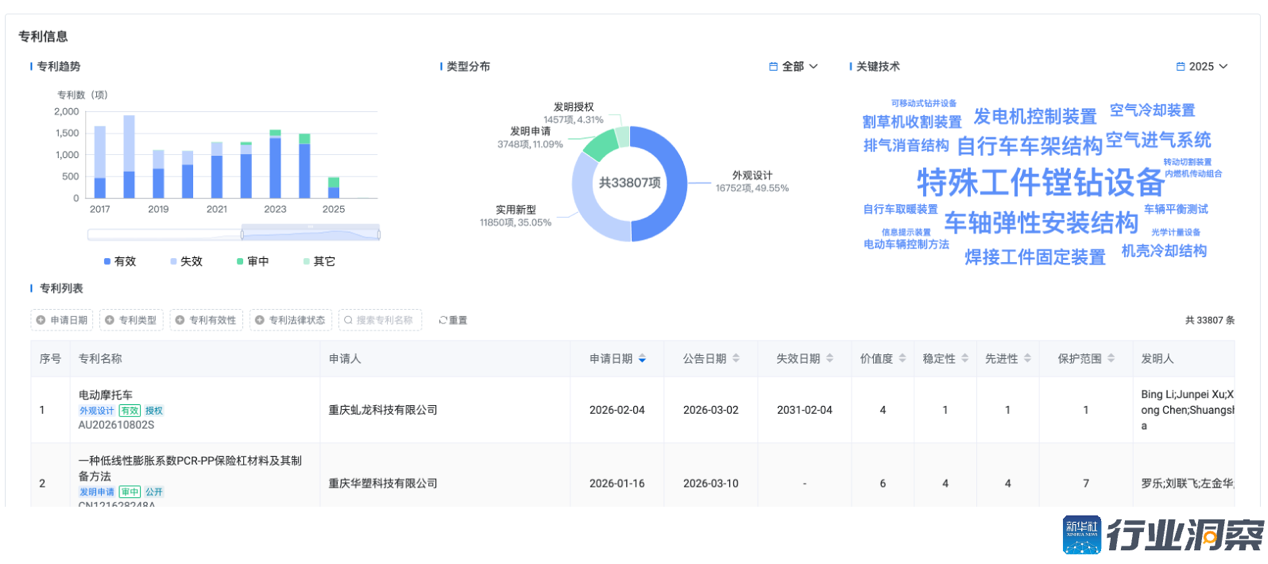The image size is (1268, 564).
Task: Sort patents by 失效日期
Action: (830, 358)
